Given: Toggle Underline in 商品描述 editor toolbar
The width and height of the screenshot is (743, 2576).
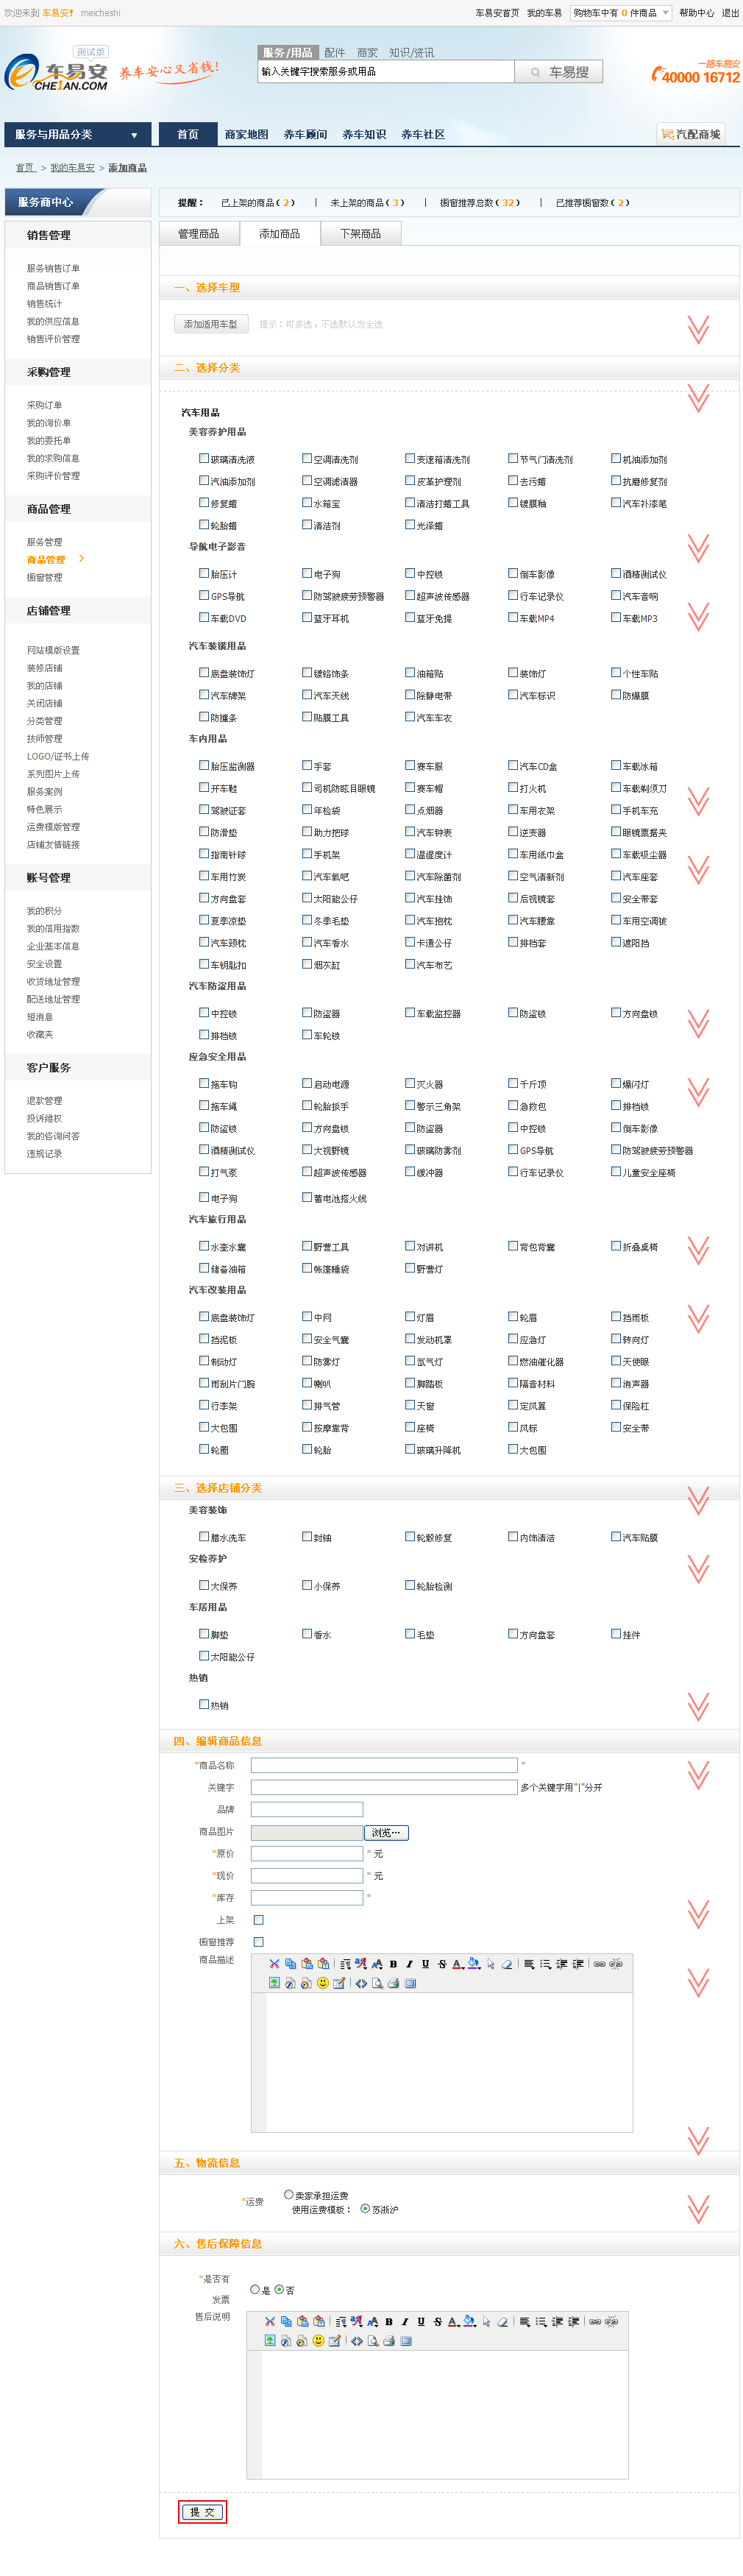Looking at the screenshot, I should pos(425,1964).
